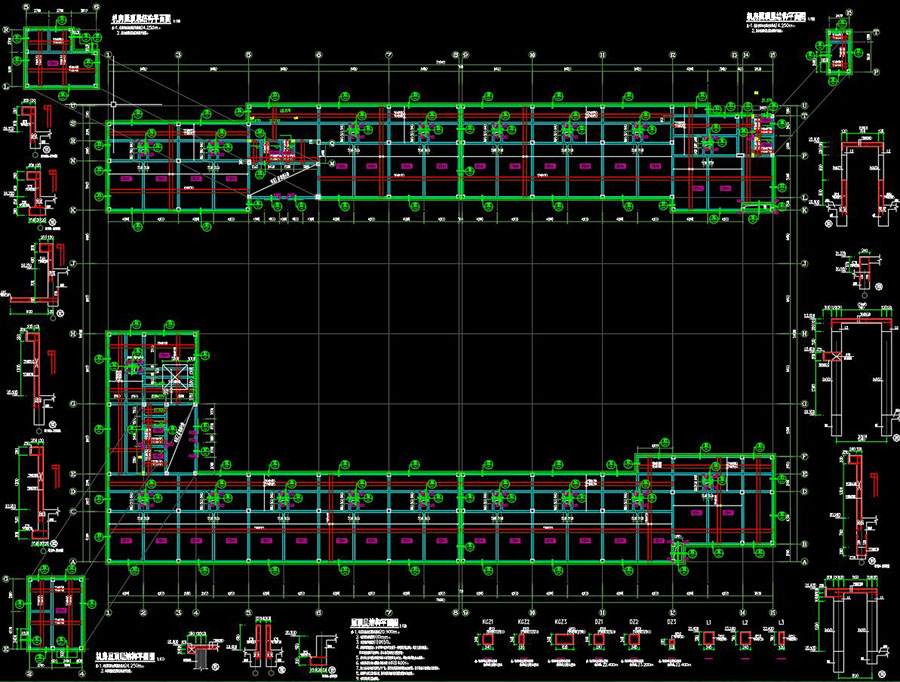Select the L1 beam section symbol
The width and height of the screenshot is (900, 682).
708,638
